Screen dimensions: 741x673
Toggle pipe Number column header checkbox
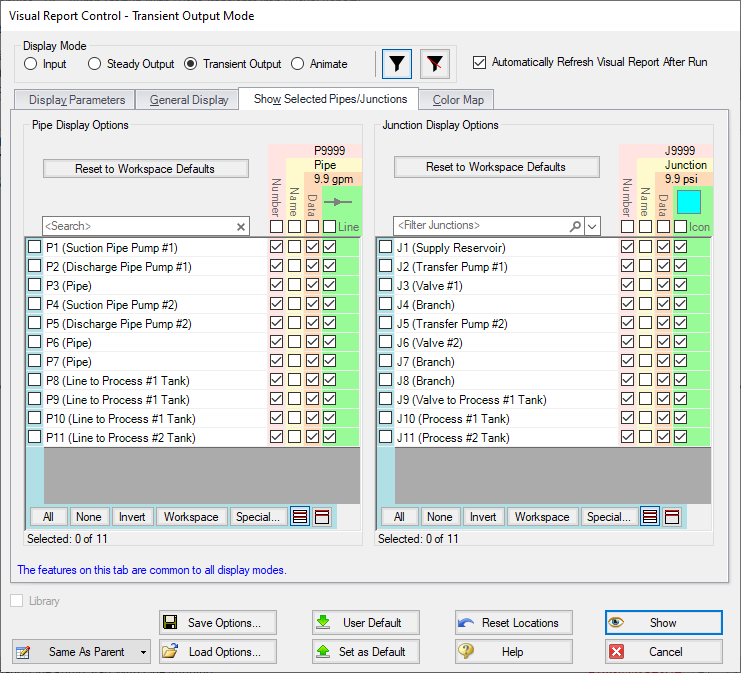tap(276, 226)
